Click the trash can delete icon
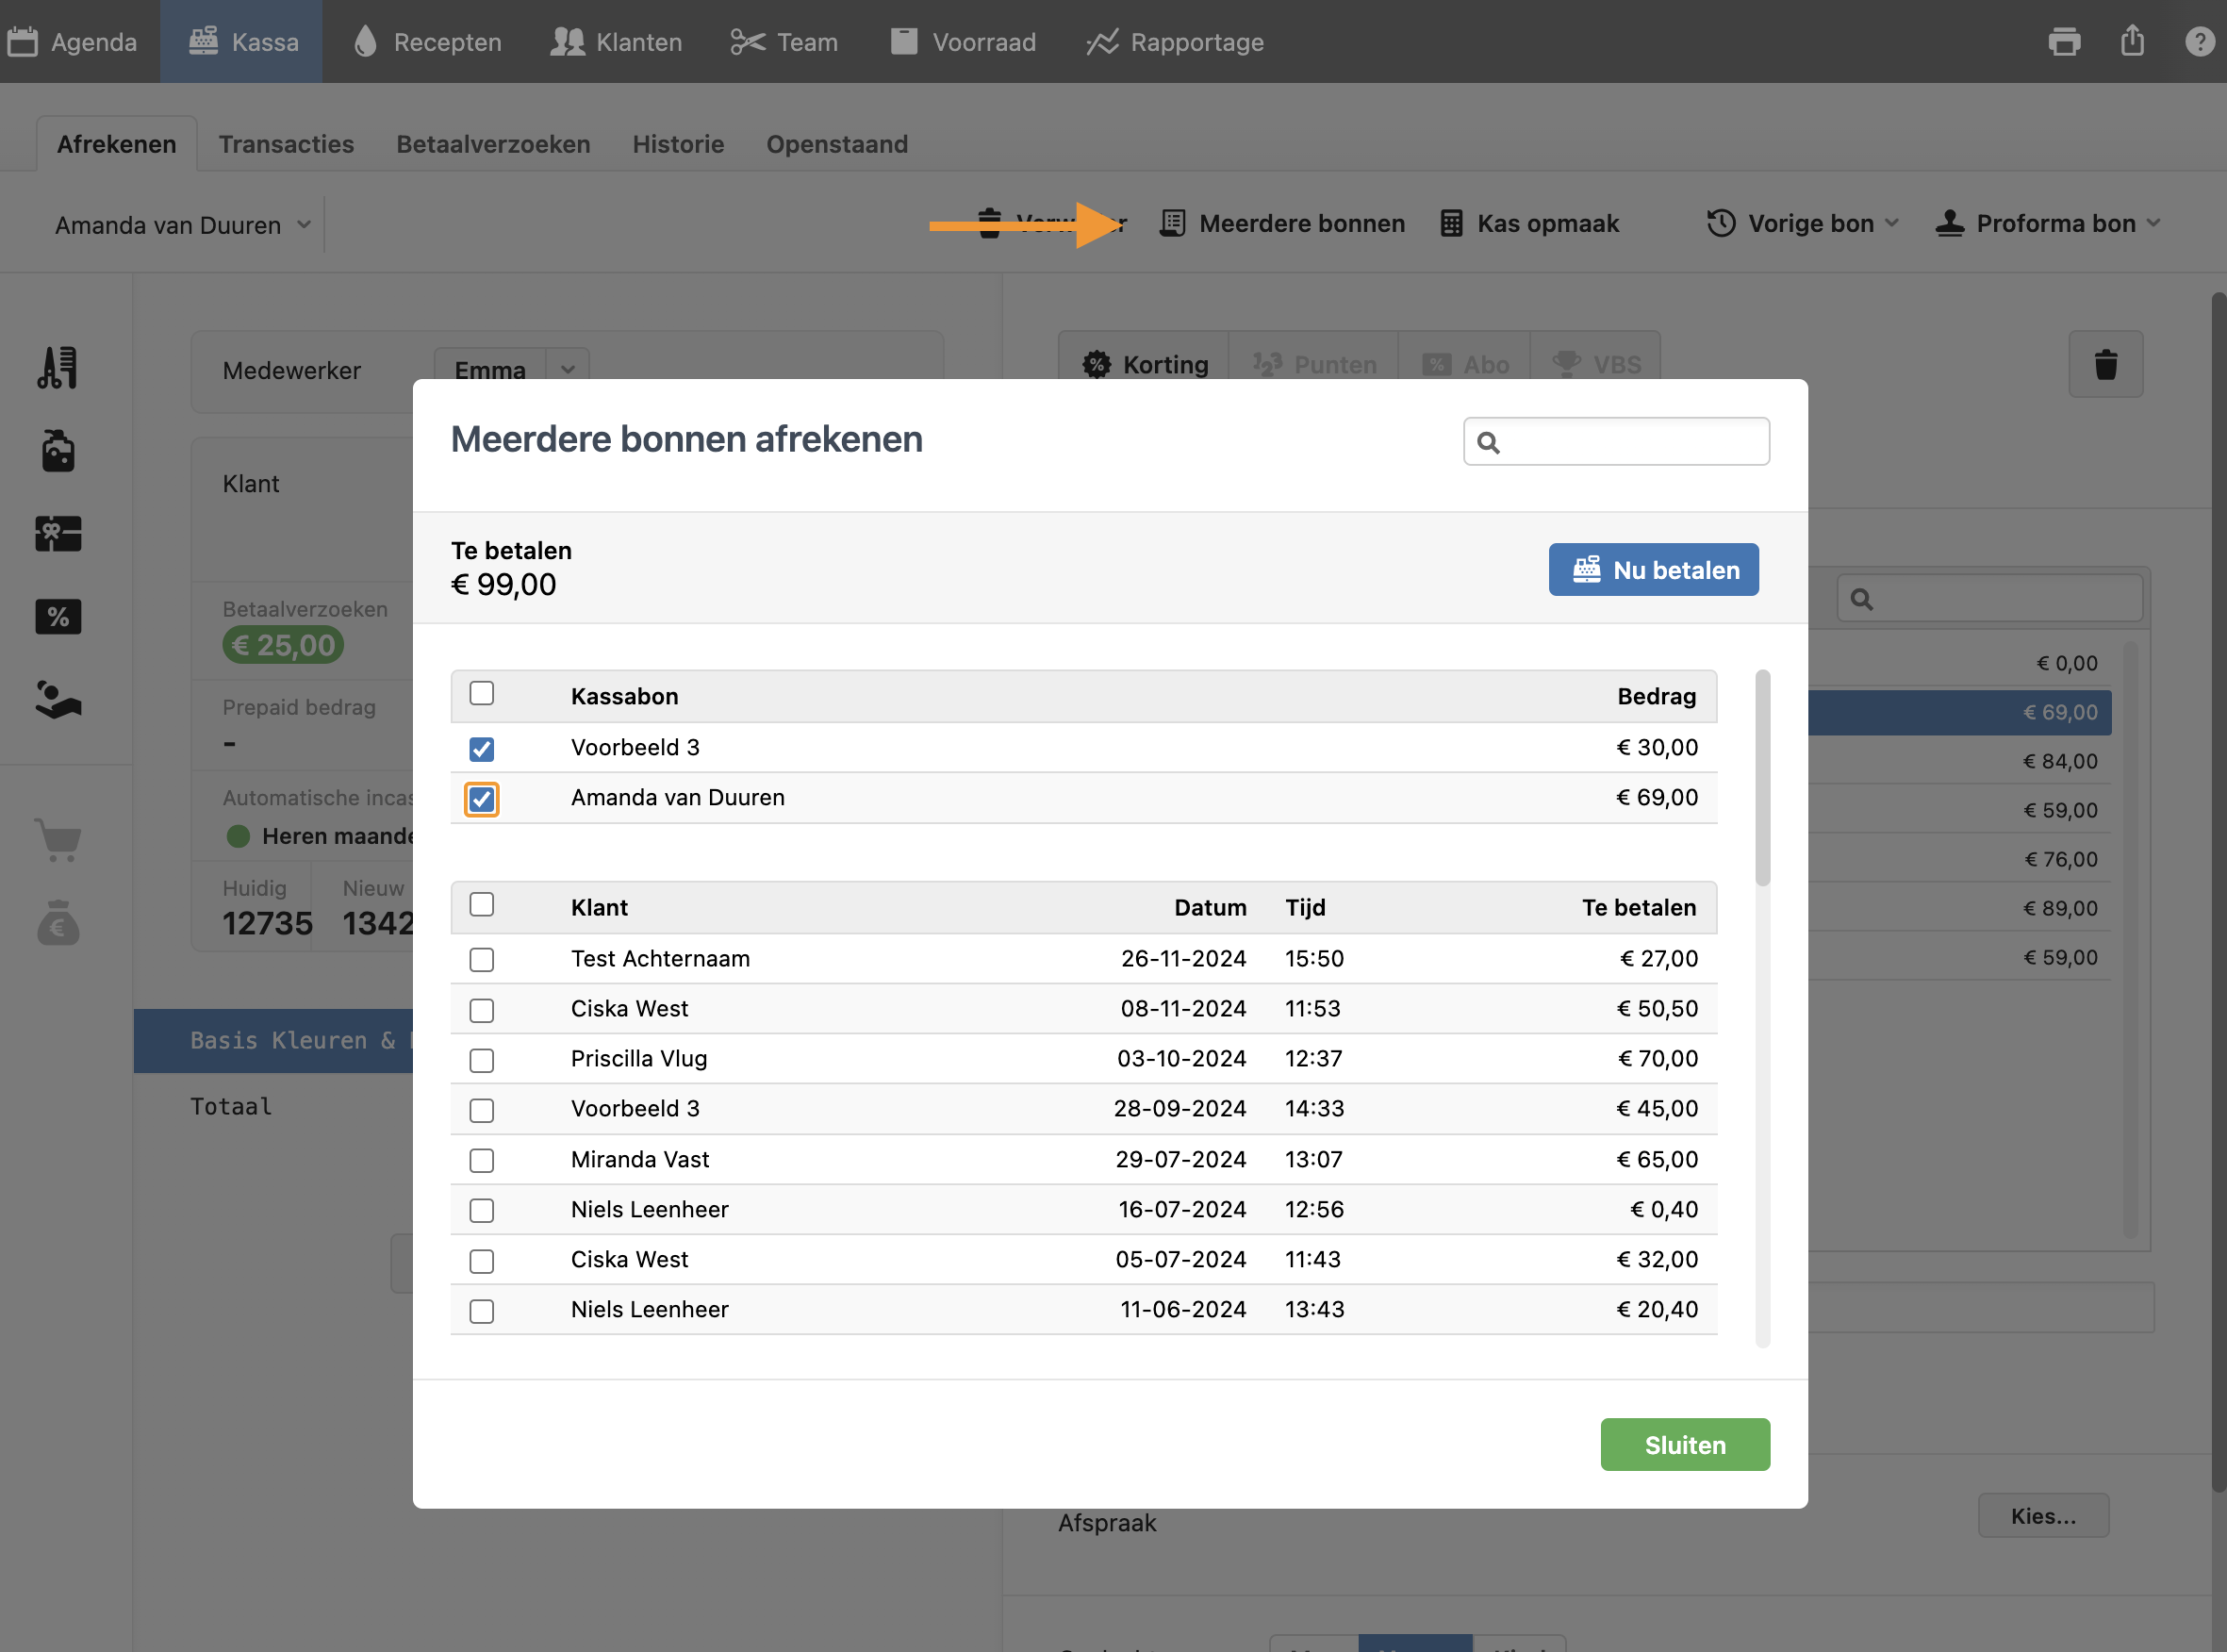2227x1652 pixels. click(2105, 364)
